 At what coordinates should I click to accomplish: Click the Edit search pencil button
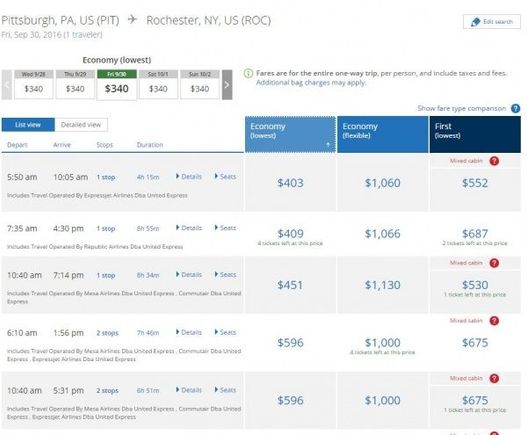(x=491, y=22)
